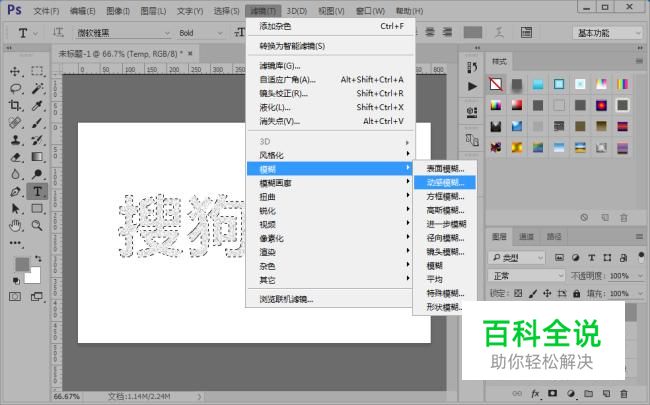Click the foreground color swatch

pos(22,264)
